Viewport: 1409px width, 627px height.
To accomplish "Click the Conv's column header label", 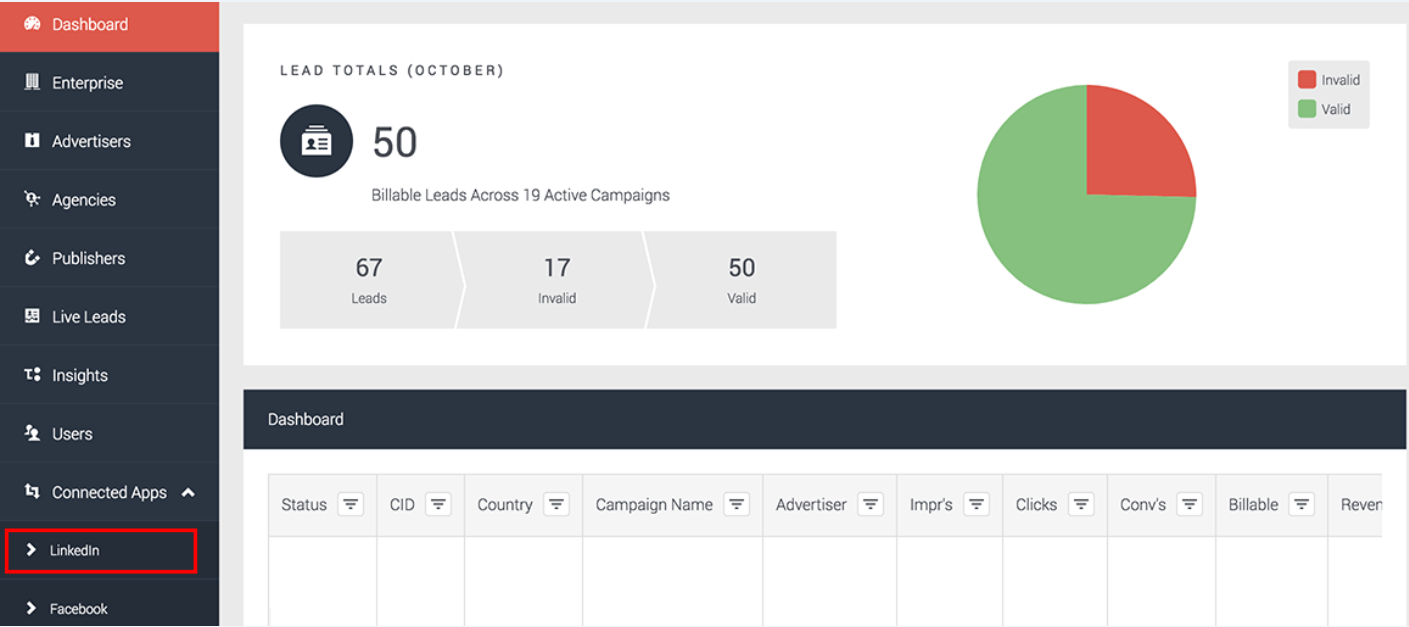I will pos(1143,505).
